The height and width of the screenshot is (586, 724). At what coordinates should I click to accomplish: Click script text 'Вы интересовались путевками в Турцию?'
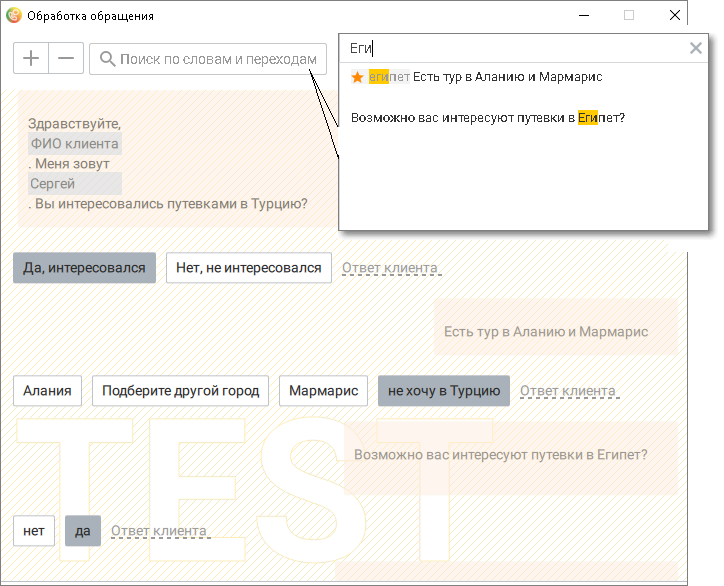(171, 204)
